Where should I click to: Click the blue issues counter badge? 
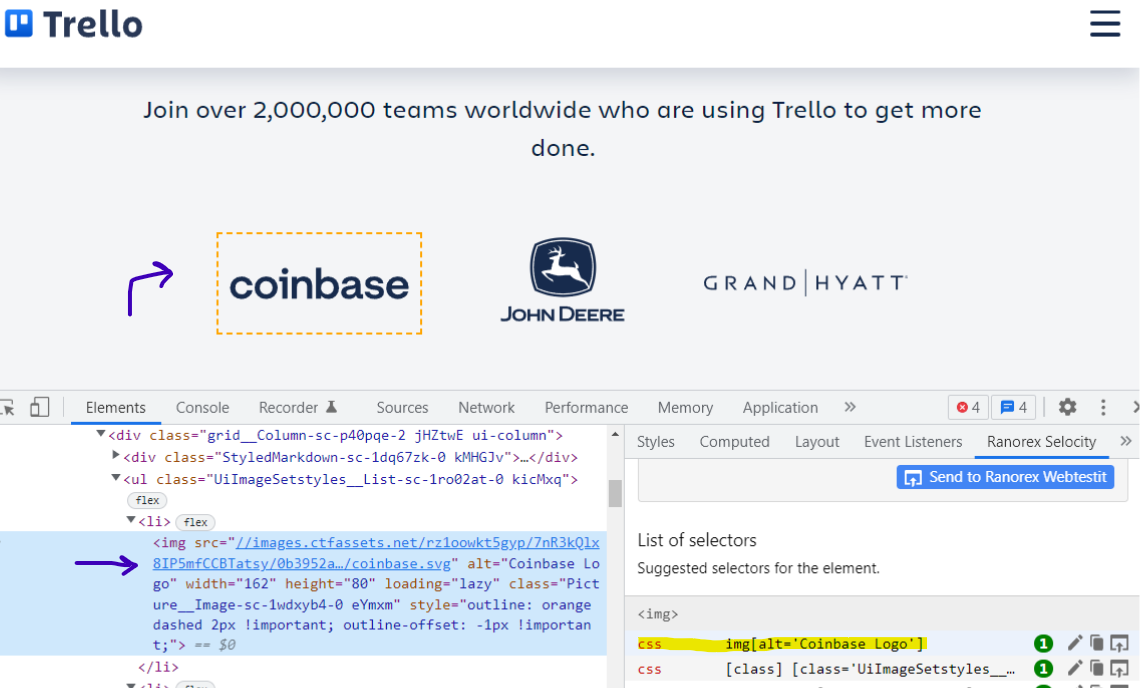click(1014, 407)
